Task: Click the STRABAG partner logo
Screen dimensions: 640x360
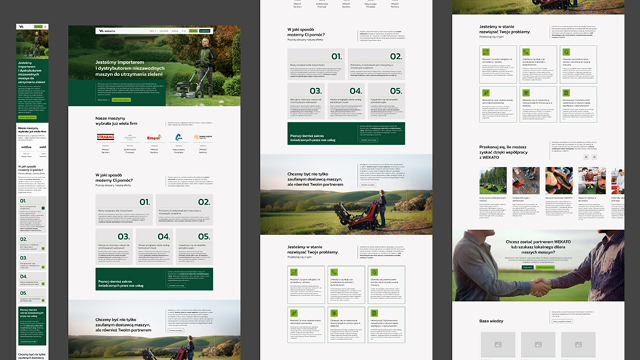Action: click(105, 137)
